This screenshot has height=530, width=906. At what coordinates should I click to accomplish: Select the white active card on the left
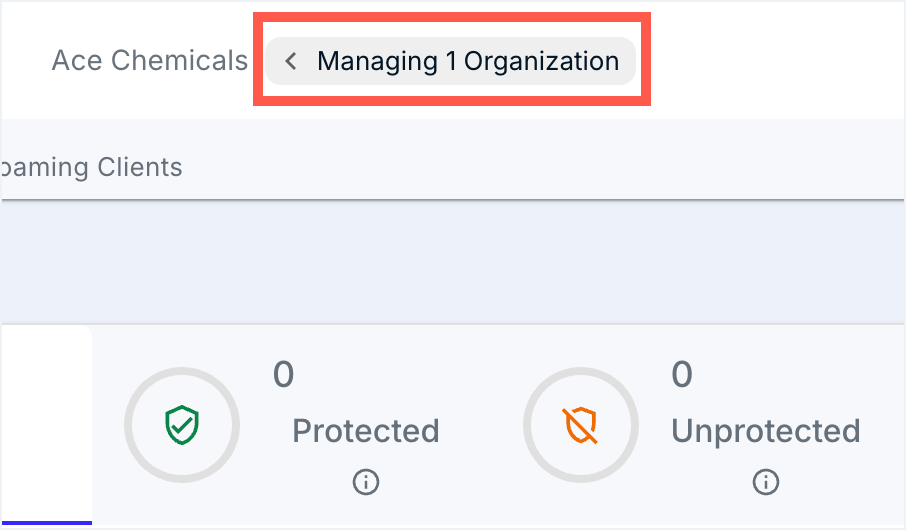tap(45, 420)
